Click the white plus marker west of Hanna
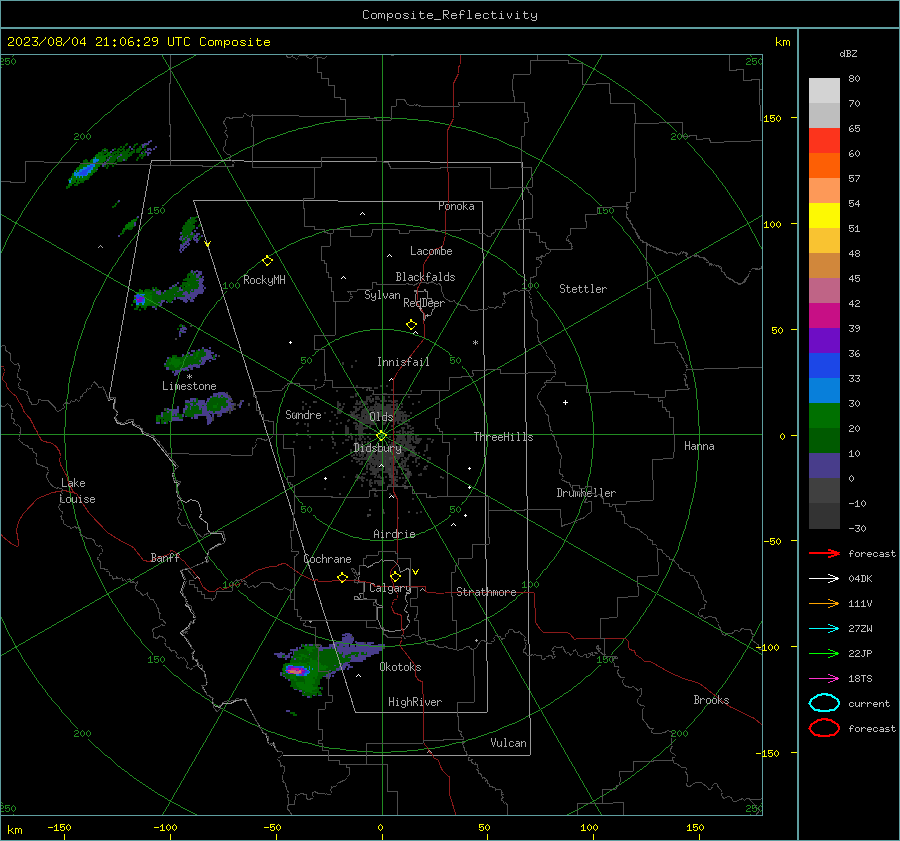 [x=565, y=402]
